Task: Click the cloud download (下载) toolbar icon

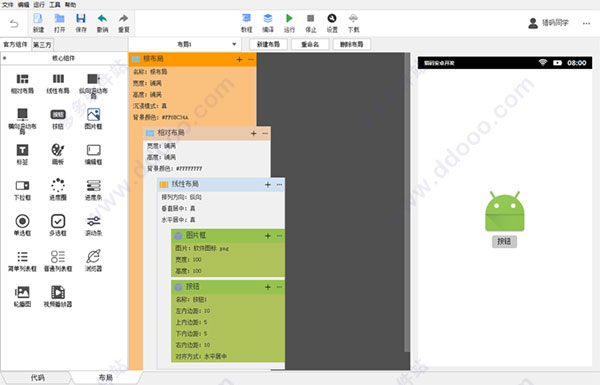Action: pos(353,18)
